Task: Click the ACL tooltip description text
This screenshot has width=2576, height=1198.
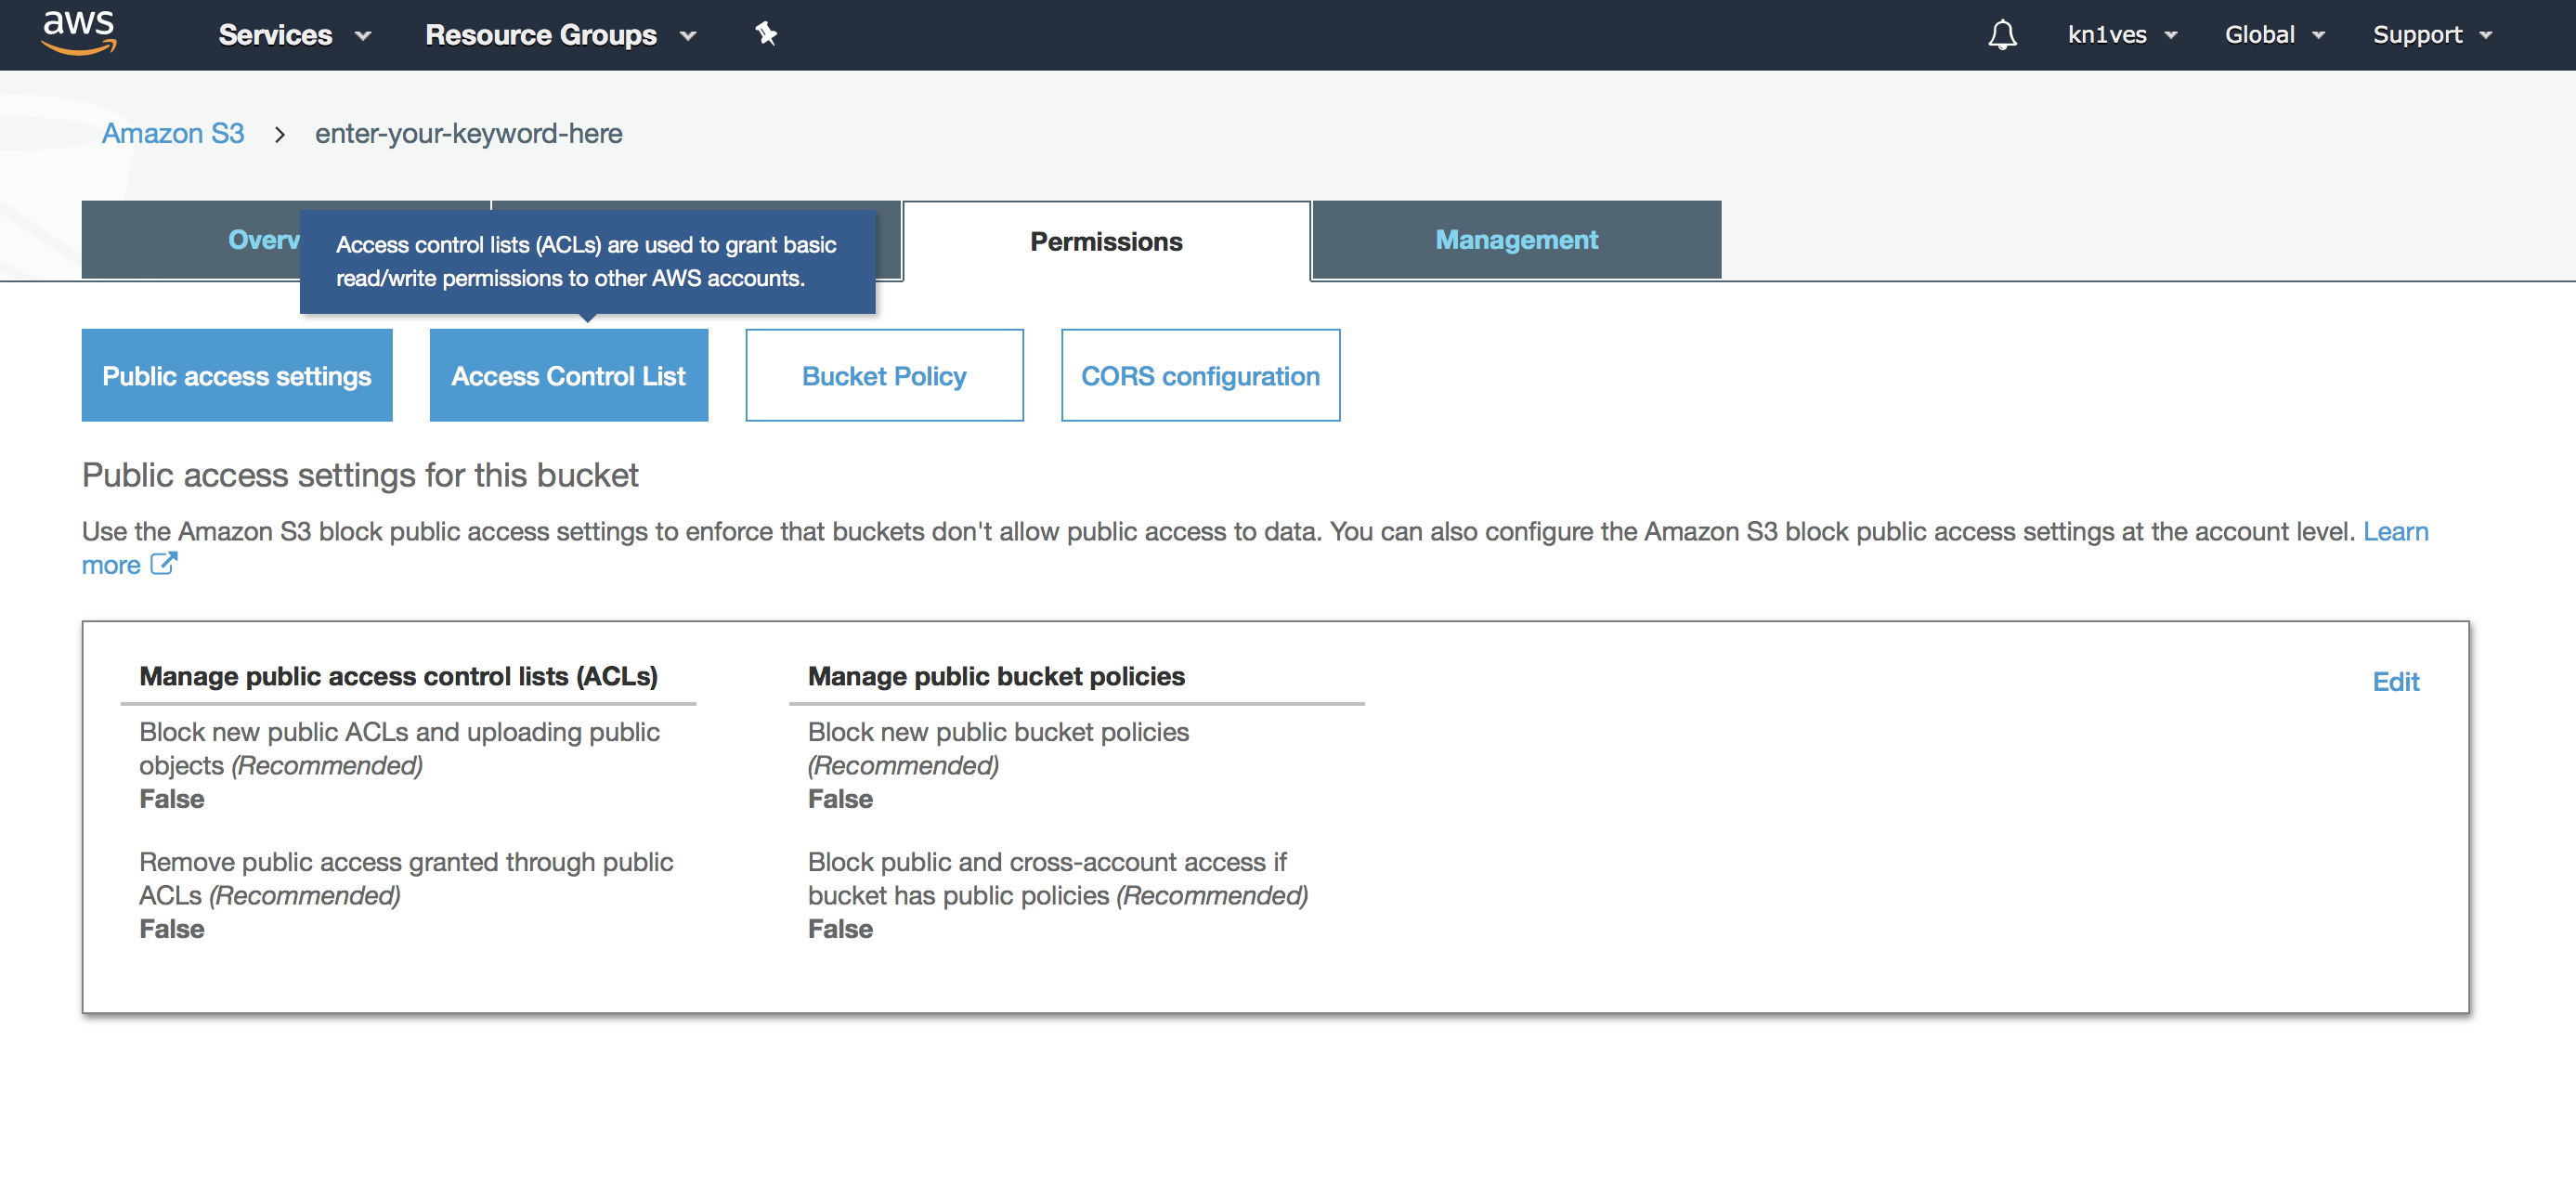Action: (x=586, y=262)
